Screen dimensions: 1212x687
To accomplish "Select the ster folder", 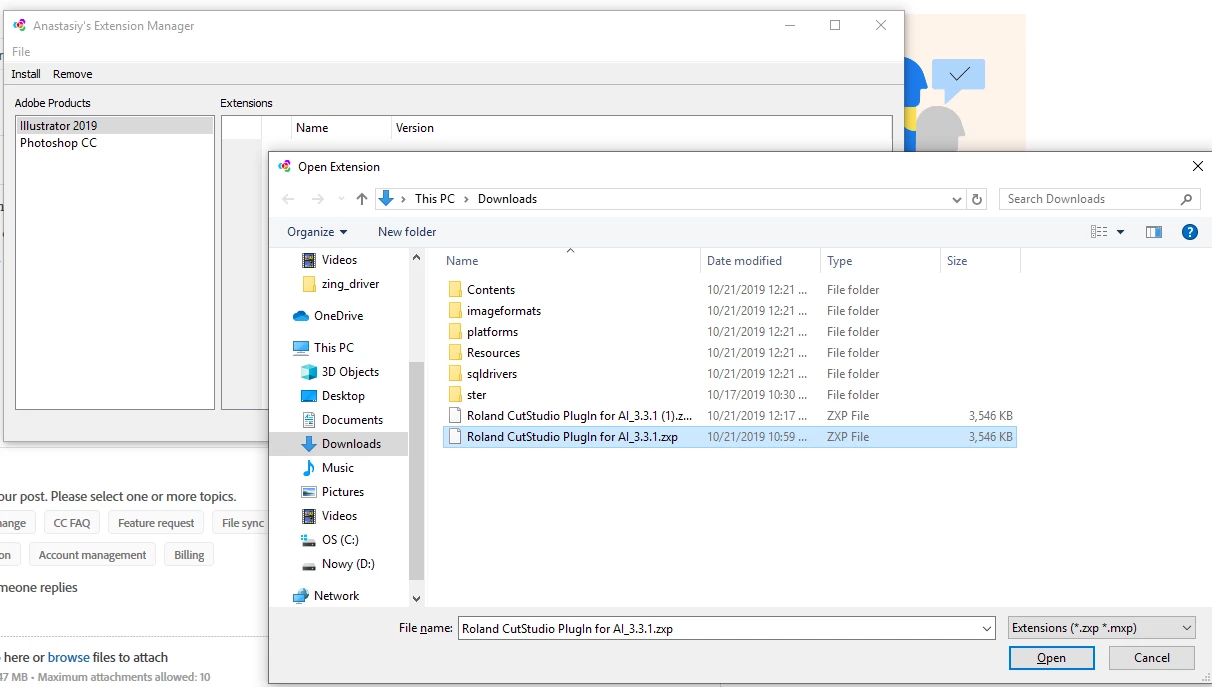I will pyautogui.click(x=476, y=395).
